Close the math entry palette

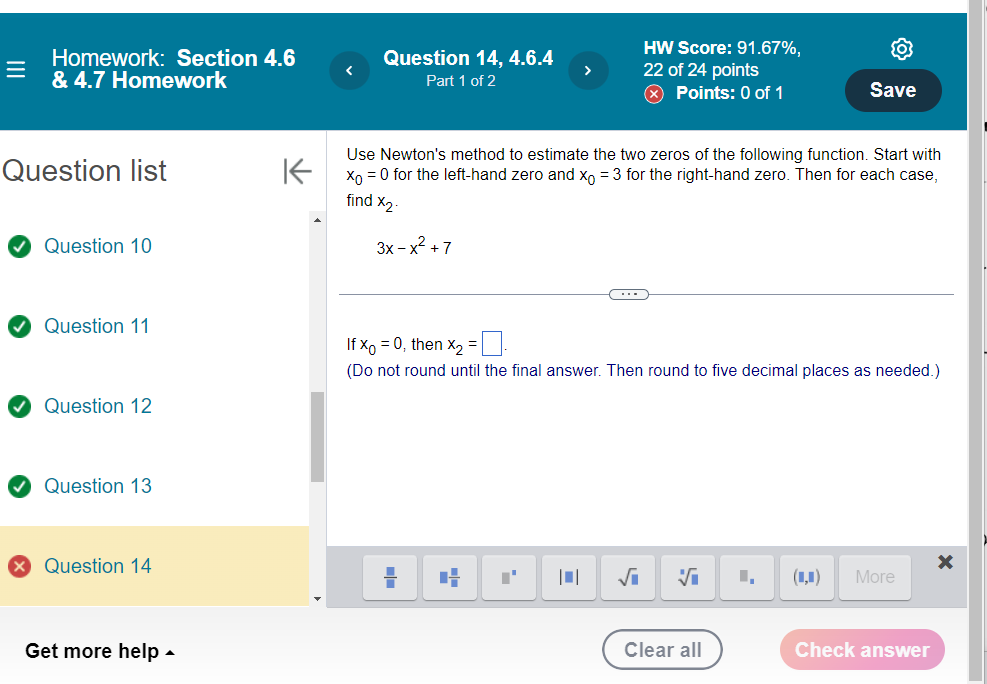tap(944, 561)
